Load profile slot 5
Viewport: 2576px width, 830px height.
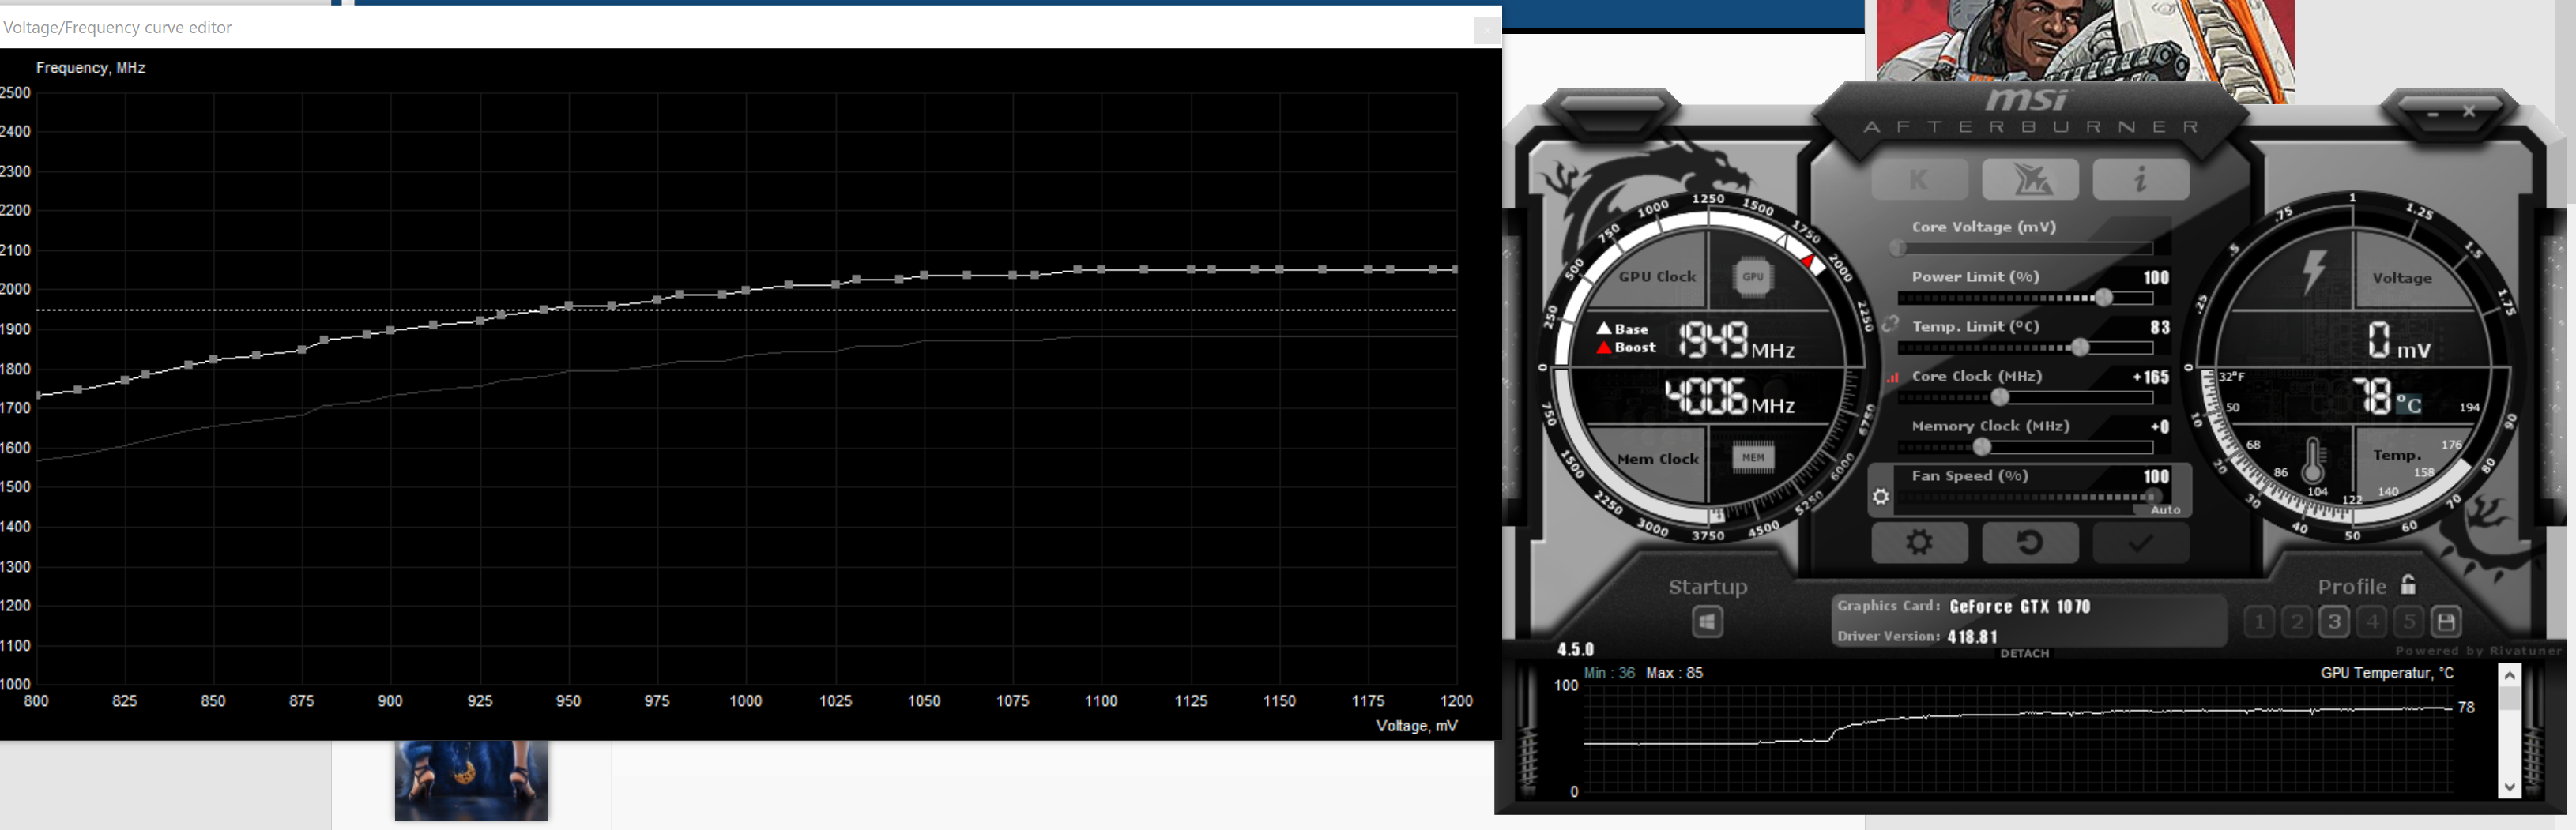pyautogui.click(x=2409, y=622)
